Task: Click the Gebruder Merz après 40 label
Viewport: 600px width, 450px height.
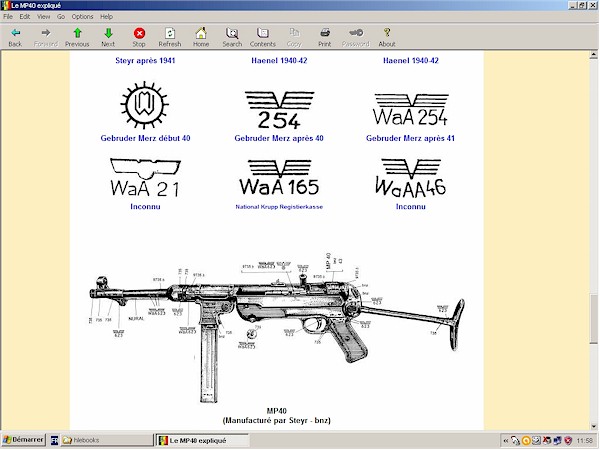Action: (279, 138)
